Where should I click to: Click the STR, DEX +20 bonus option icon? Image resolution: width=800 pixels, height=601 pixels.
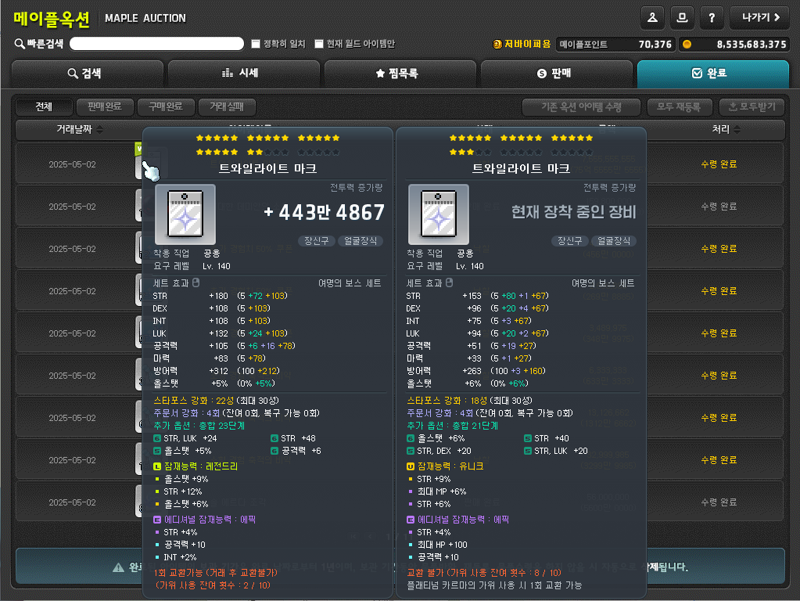pyautogui.click(x=410, y=451)
